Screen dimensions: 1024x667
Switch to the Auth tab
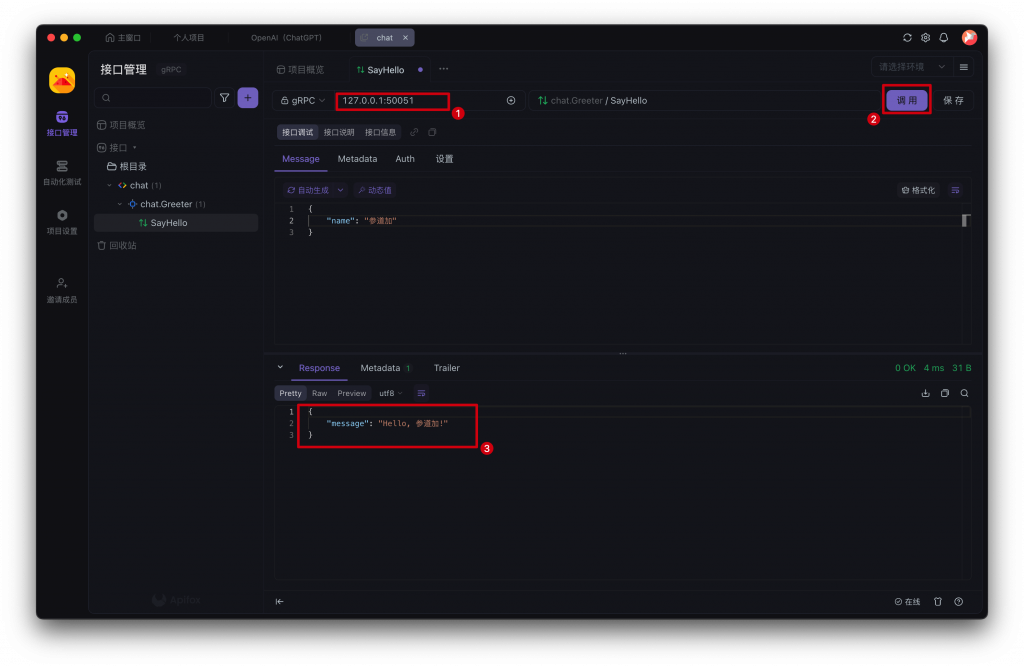[405, 159]
